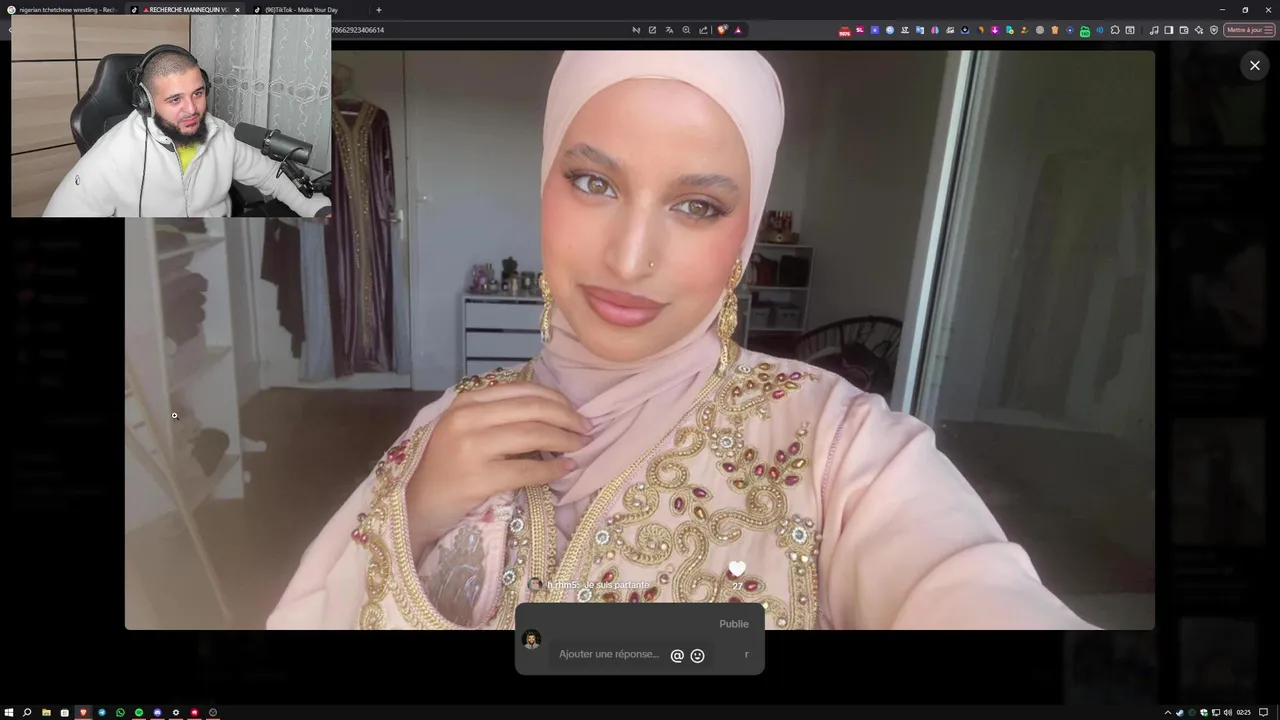This screenshot has width=1280, height=720.
Task: Click the Publie button in the reply box
Action: (734, 624)
